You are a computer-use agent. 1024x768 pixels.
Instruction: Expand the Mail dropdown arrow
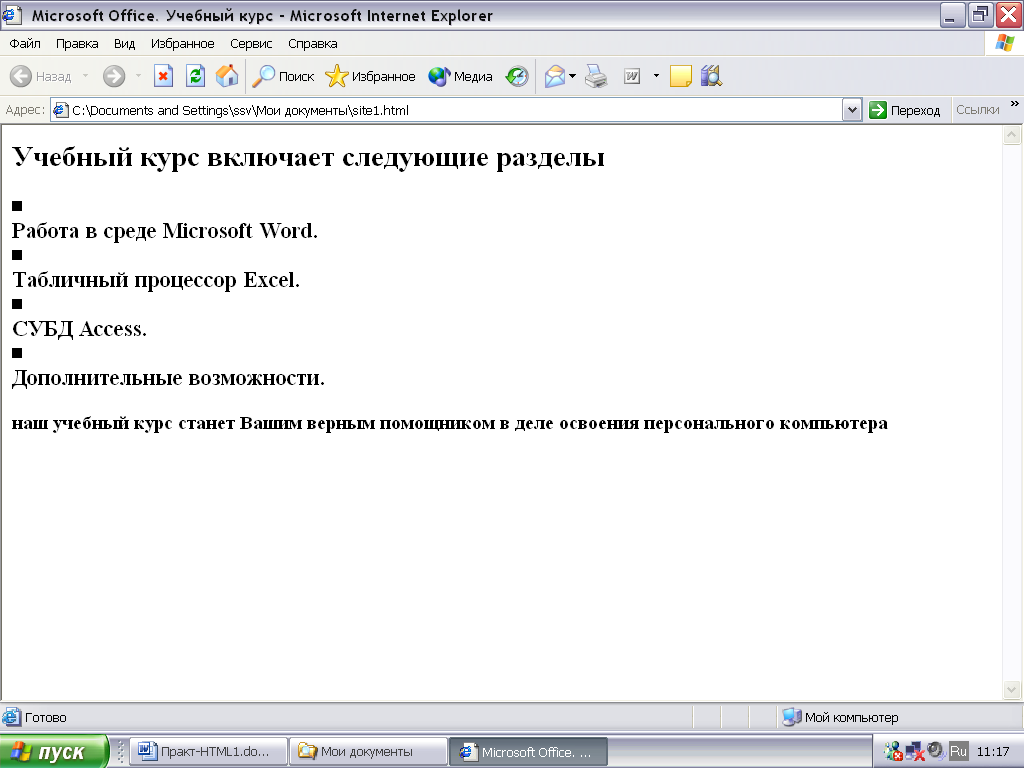[x=572, y=76]
